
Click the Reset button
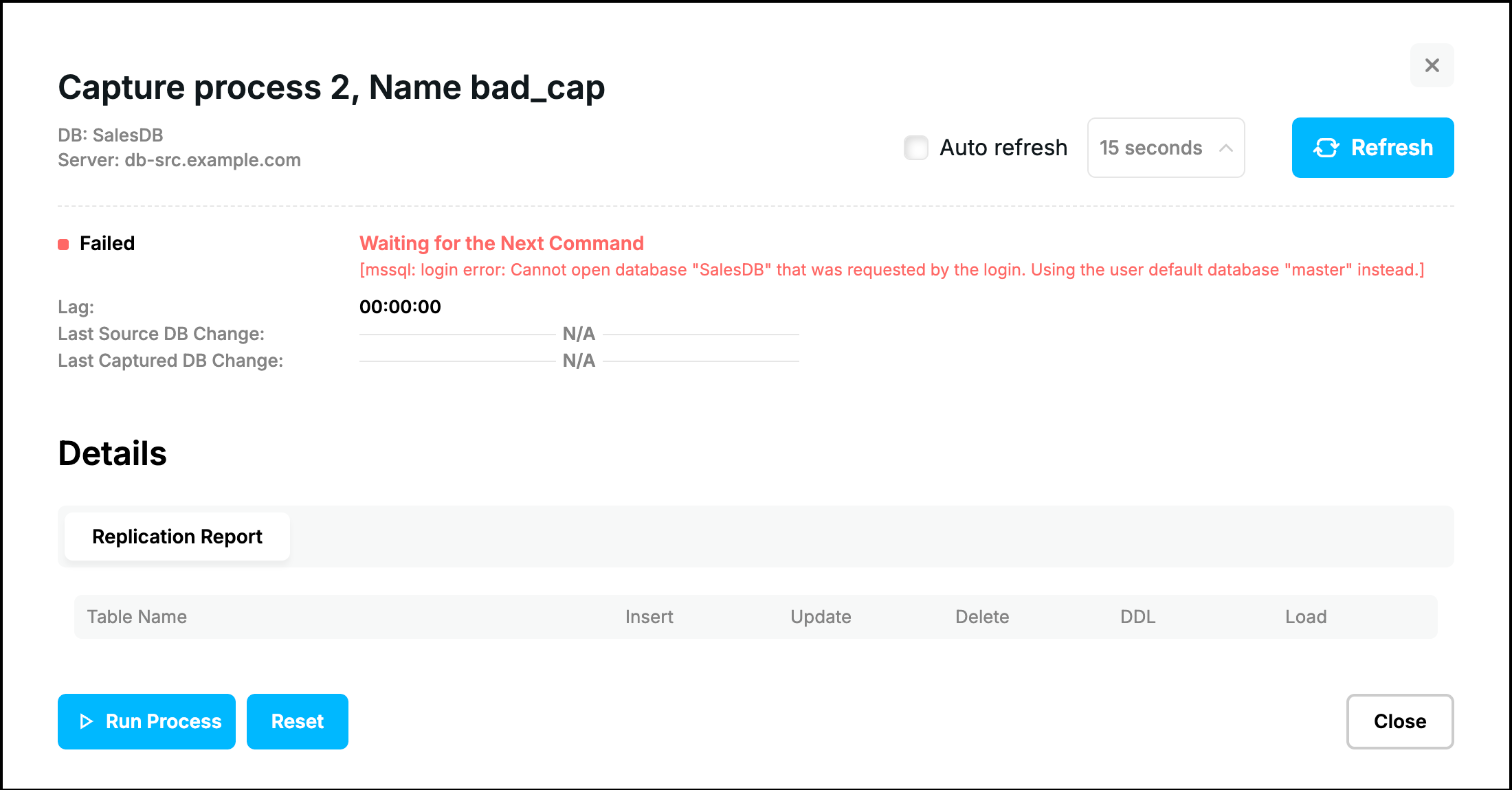[x=297, y=722]
